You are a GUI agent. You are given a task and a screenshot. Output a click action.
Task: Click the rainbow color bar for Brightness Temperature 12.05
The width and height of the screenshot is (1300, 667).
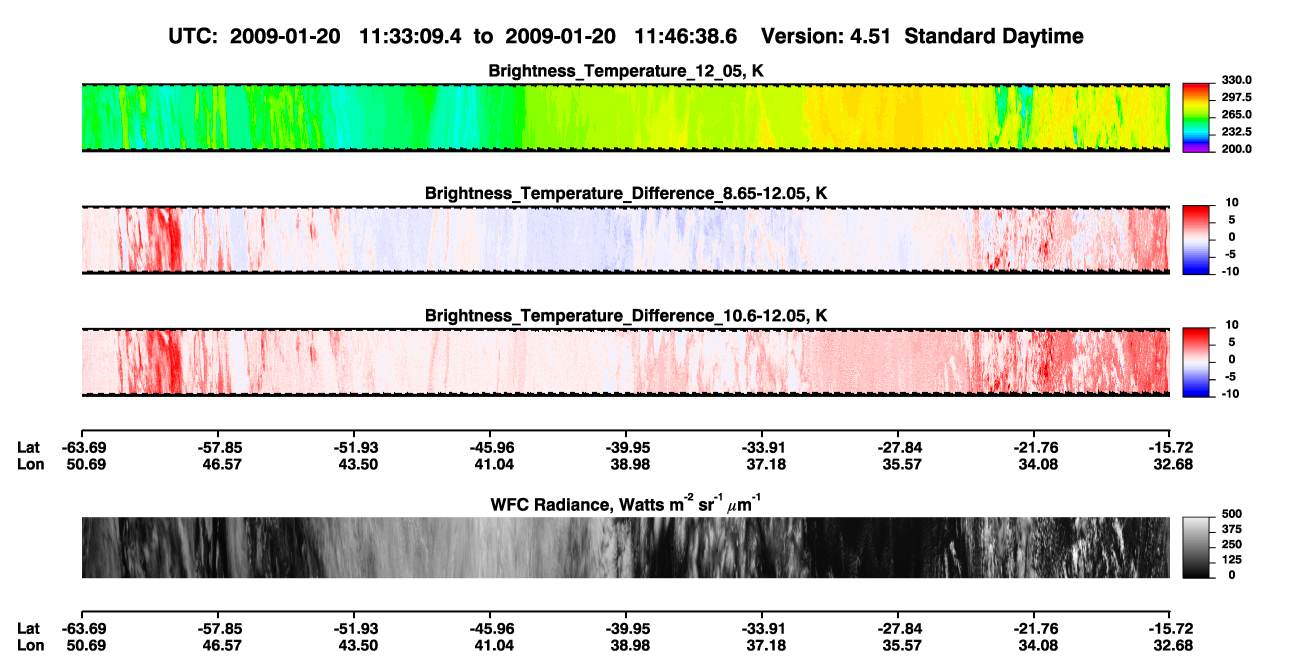1197,118
